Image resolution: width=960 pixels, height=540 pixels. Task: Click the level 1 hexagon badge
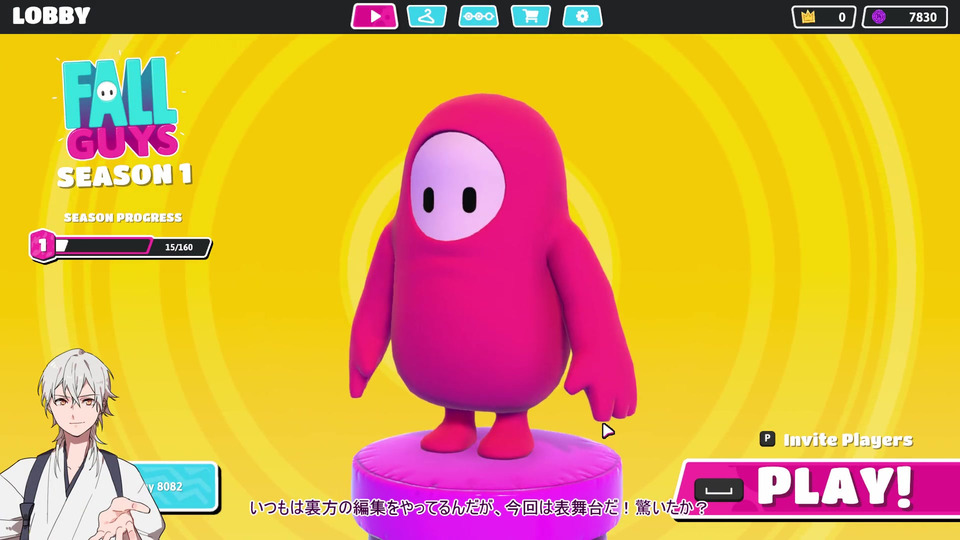42,246
